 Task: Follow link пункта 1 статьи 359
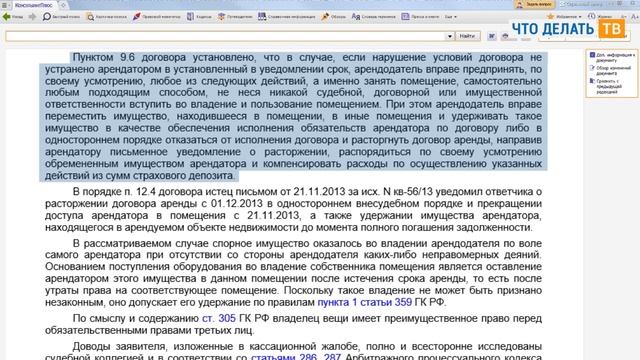coord(364,302)
